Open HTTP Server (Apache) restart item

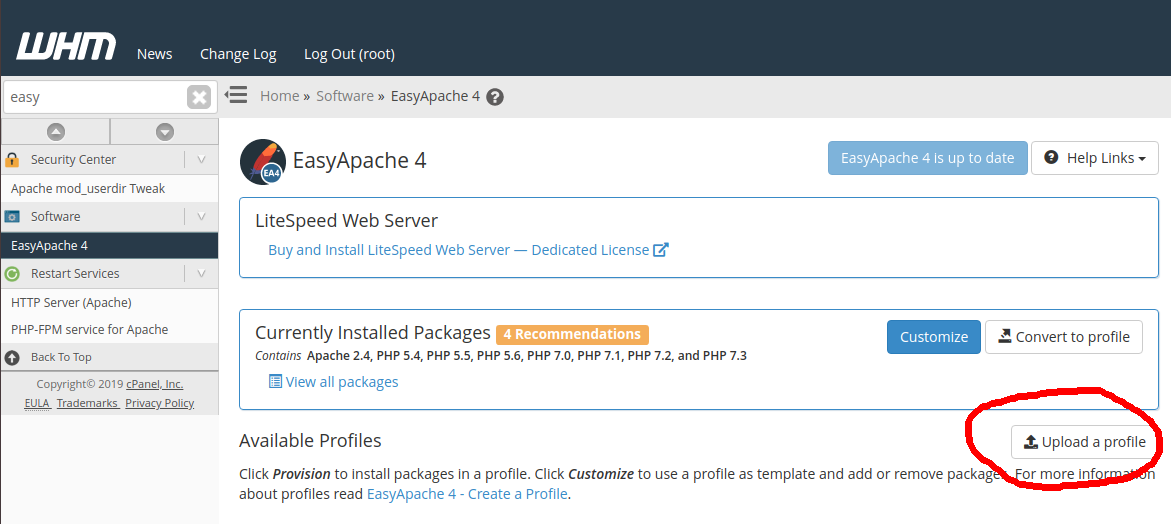(x=71, y=302)
